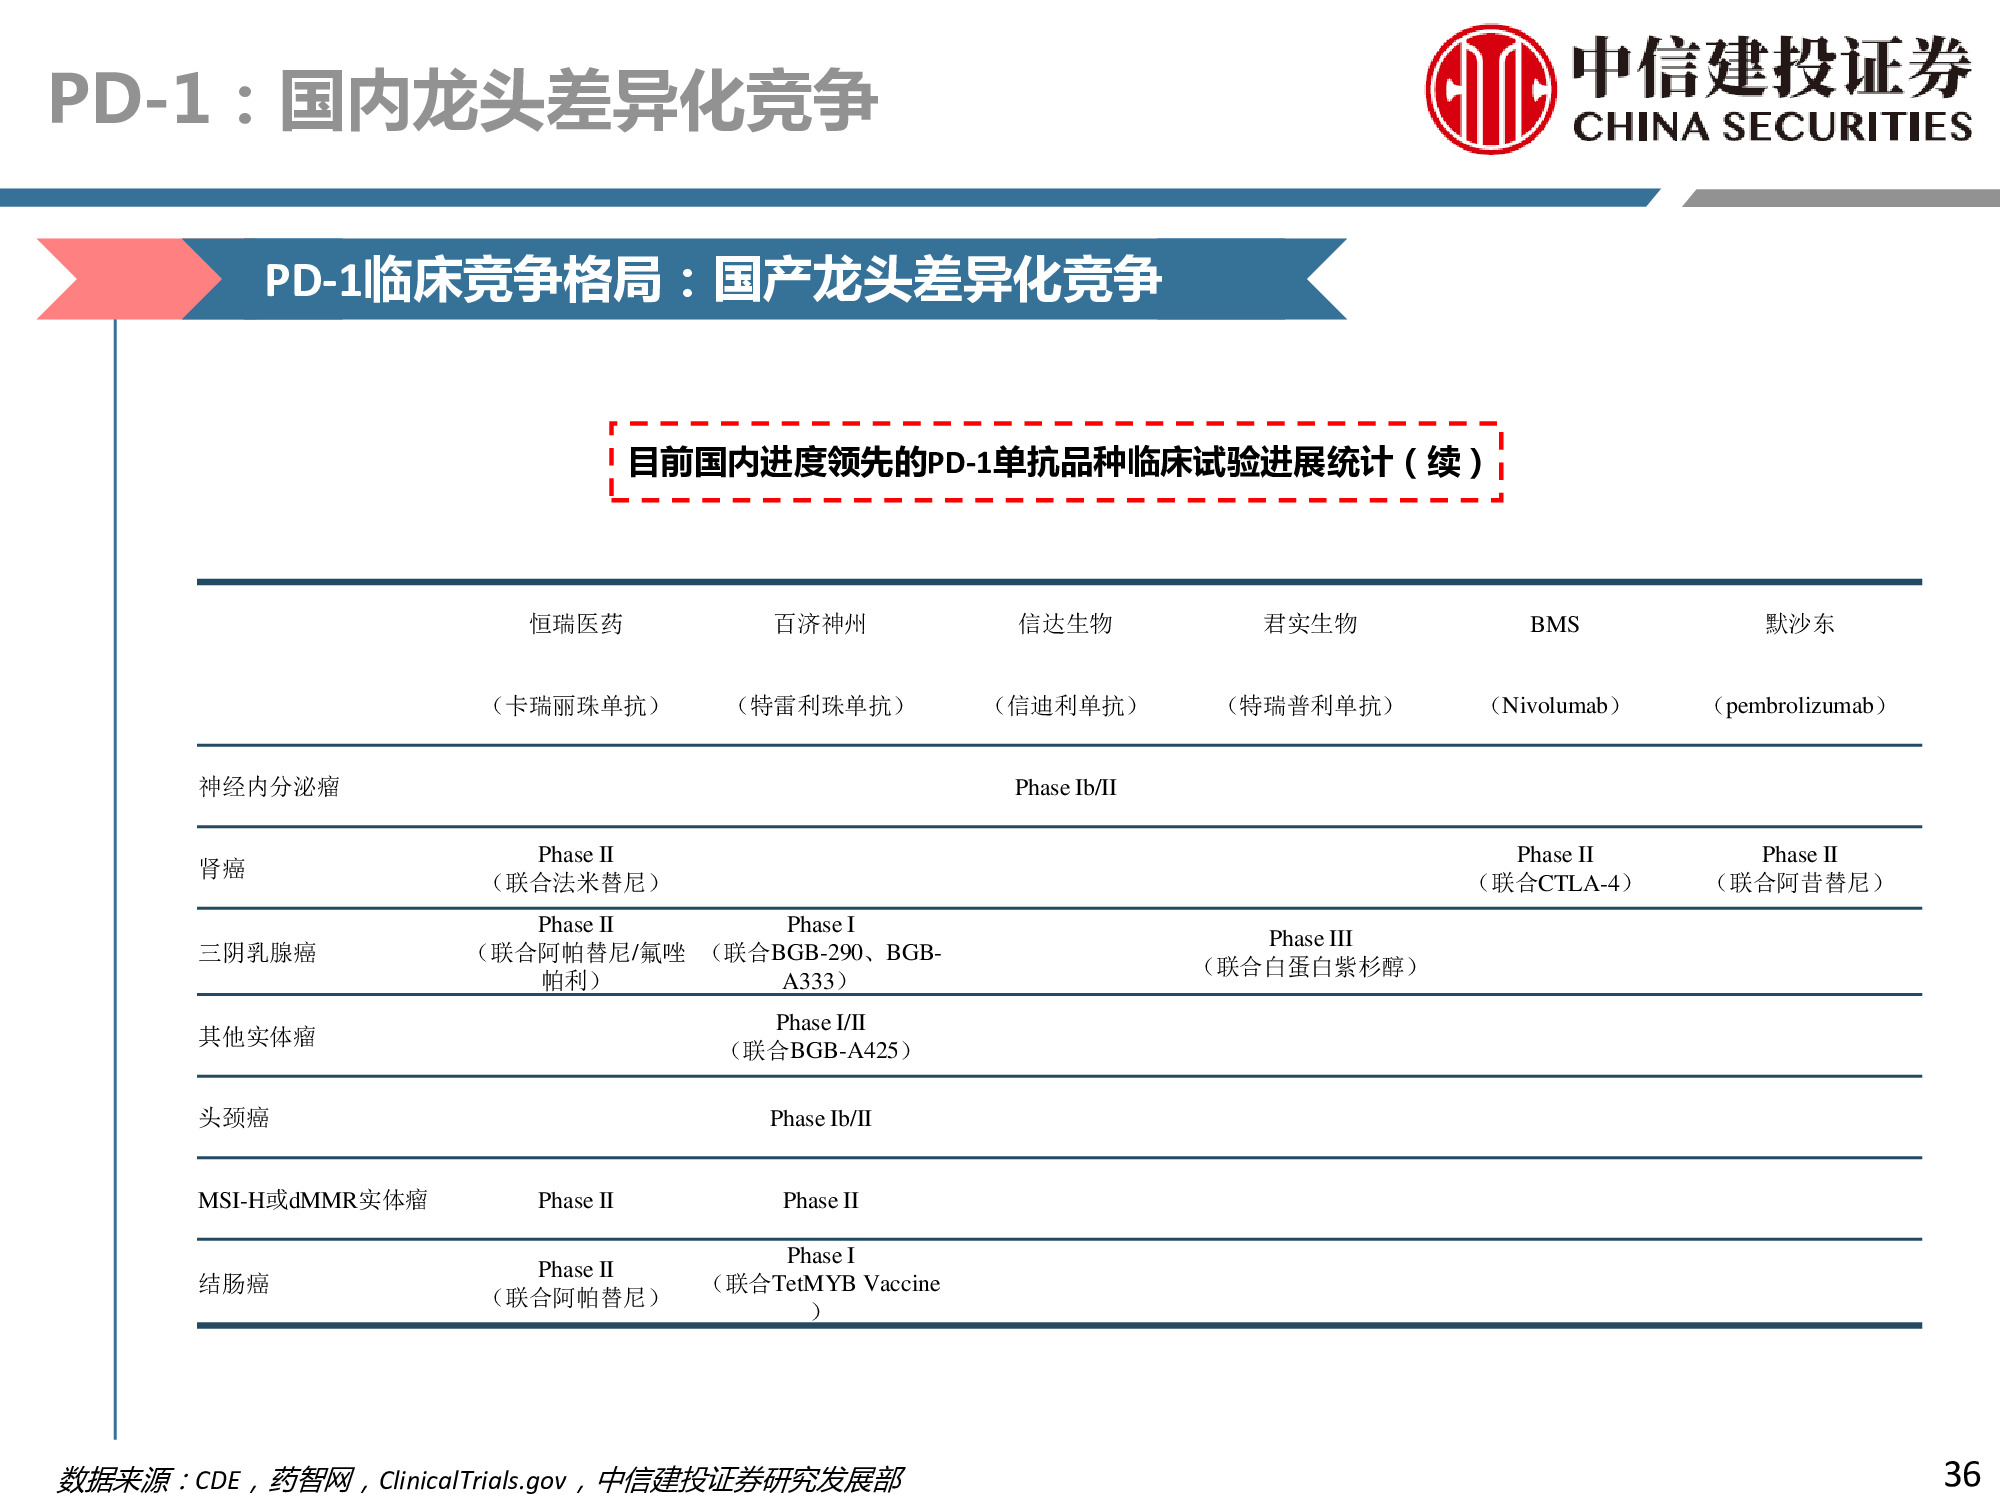This screenshot has width=2000, height=1500.
Task: Select the row label '头颈癌'
Action: (x=234, y=1118)
